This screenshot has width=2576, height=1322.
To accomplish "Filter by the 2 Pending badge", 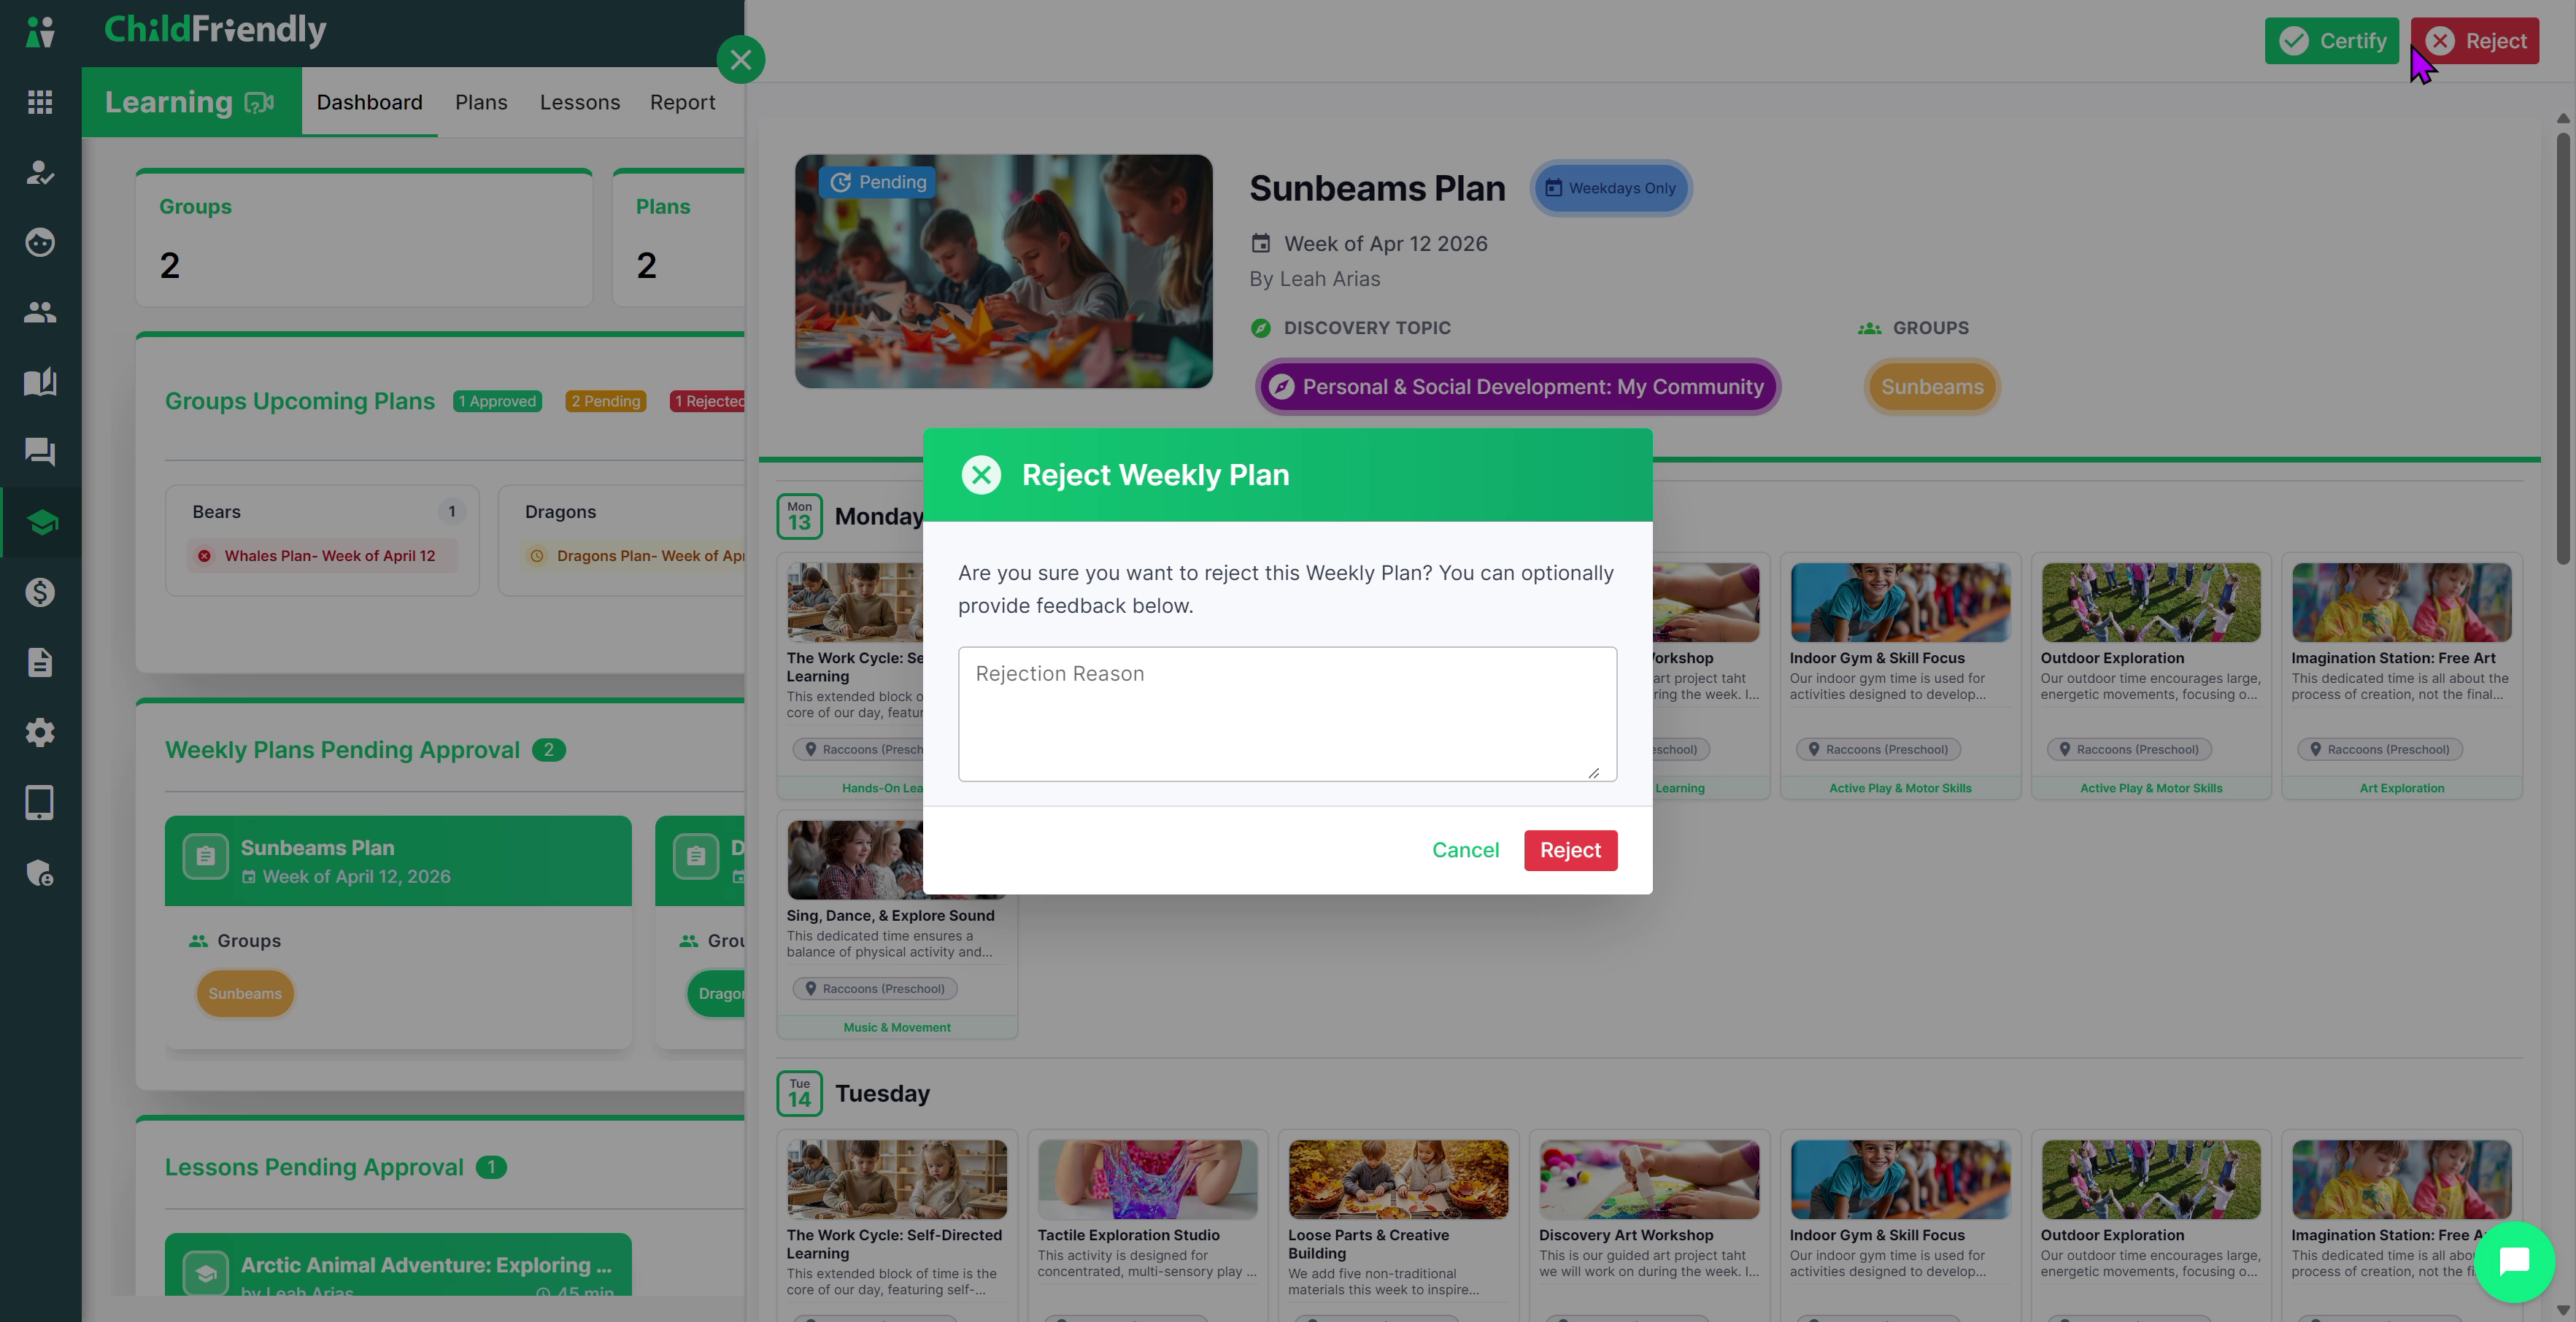I will point(606,401).
